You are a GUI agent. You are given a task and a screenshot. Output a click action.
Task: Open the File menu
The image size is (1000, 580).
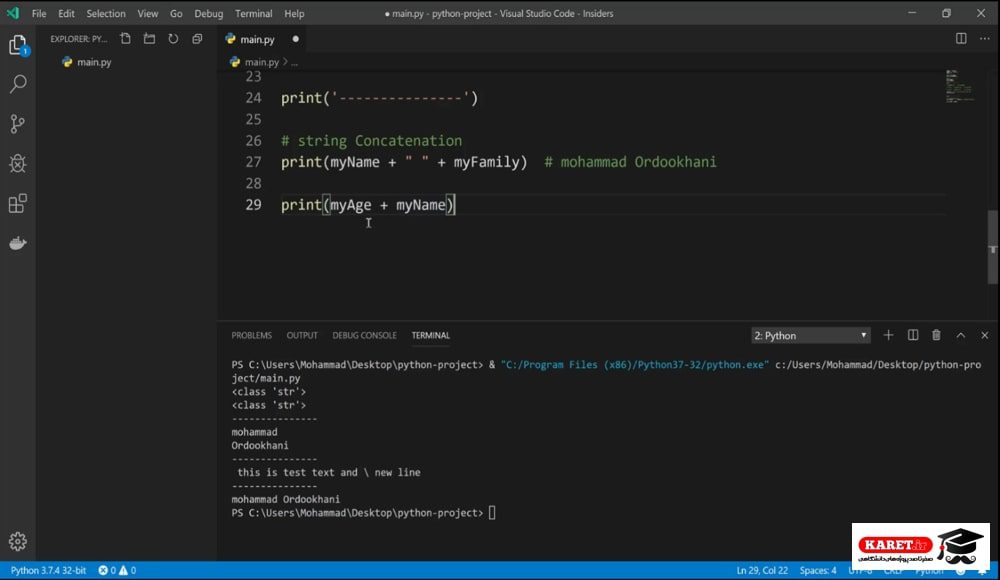coord(39,13)
